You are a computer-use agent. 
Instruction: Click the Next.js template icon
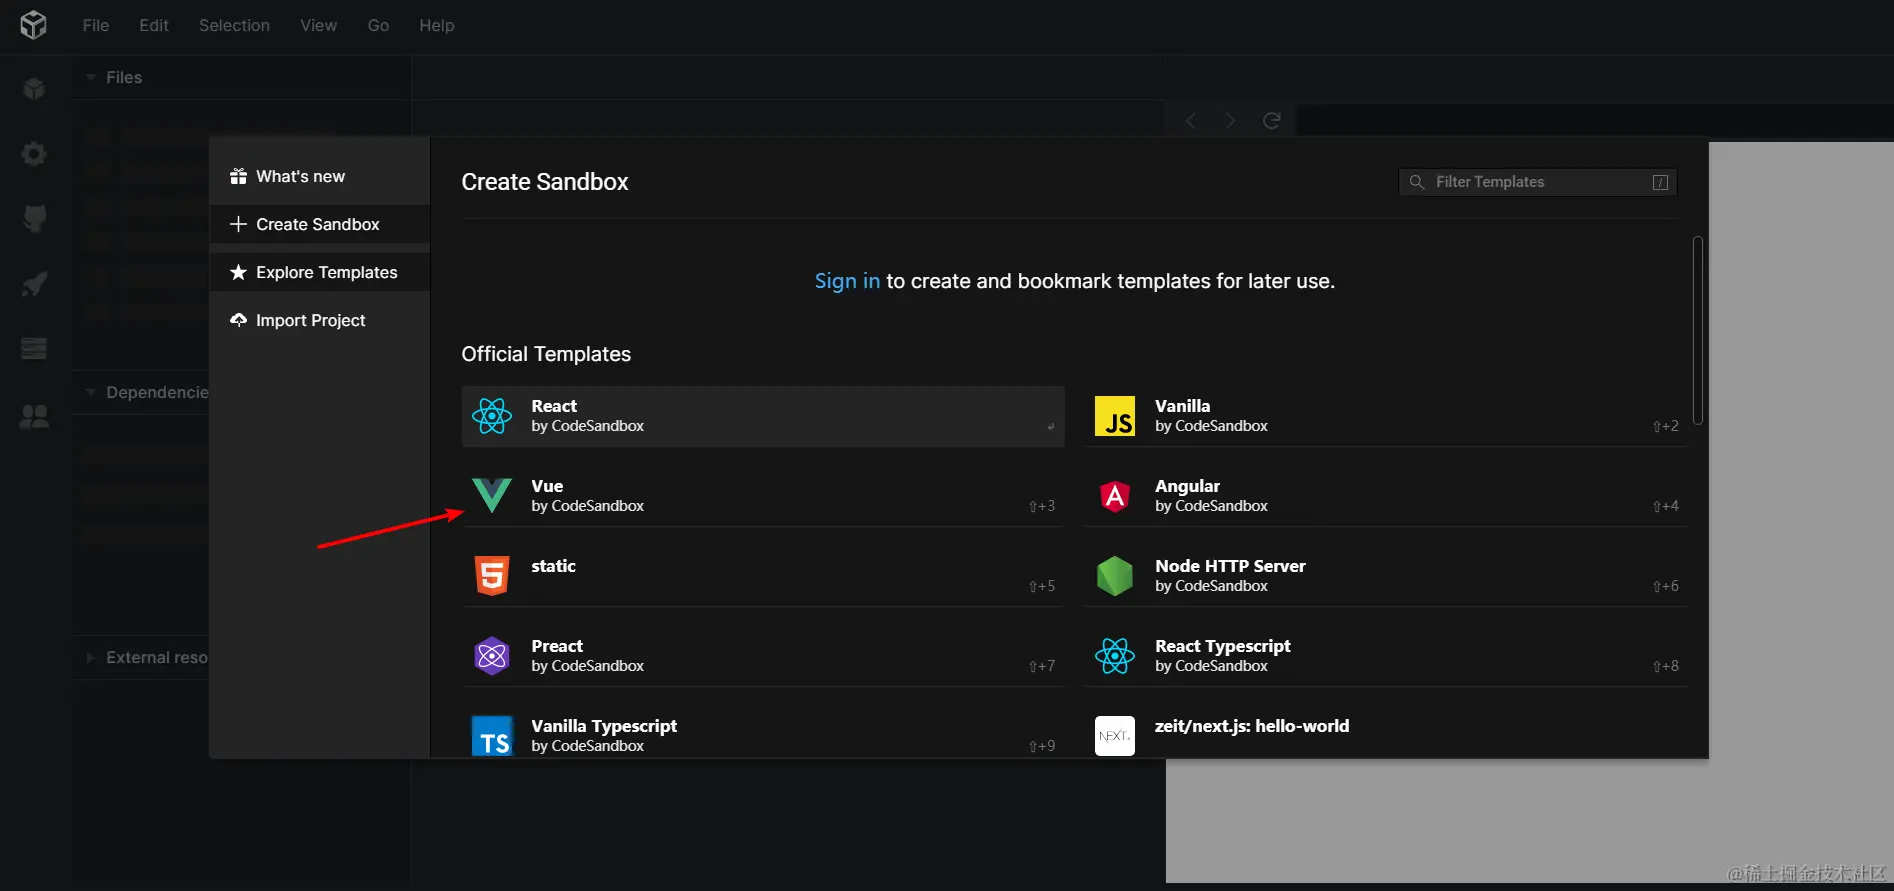pyautogui.click(x=1115, y=736)
